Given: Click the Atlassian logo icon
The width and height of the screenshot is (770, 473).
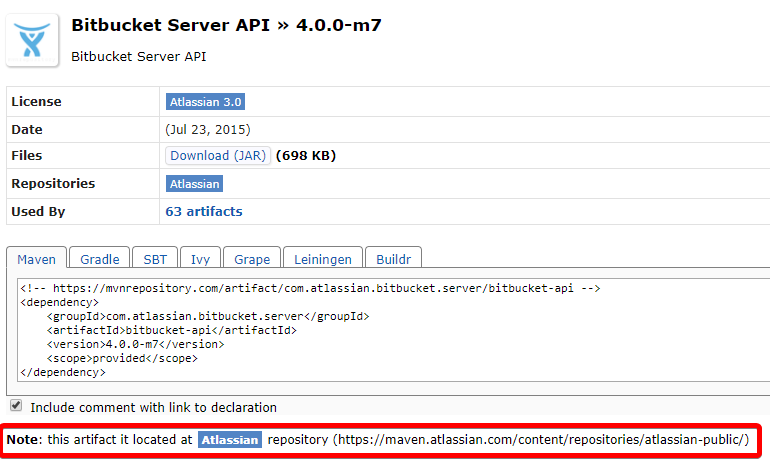Looking at the screenshot, I should (x=32, y=40).
